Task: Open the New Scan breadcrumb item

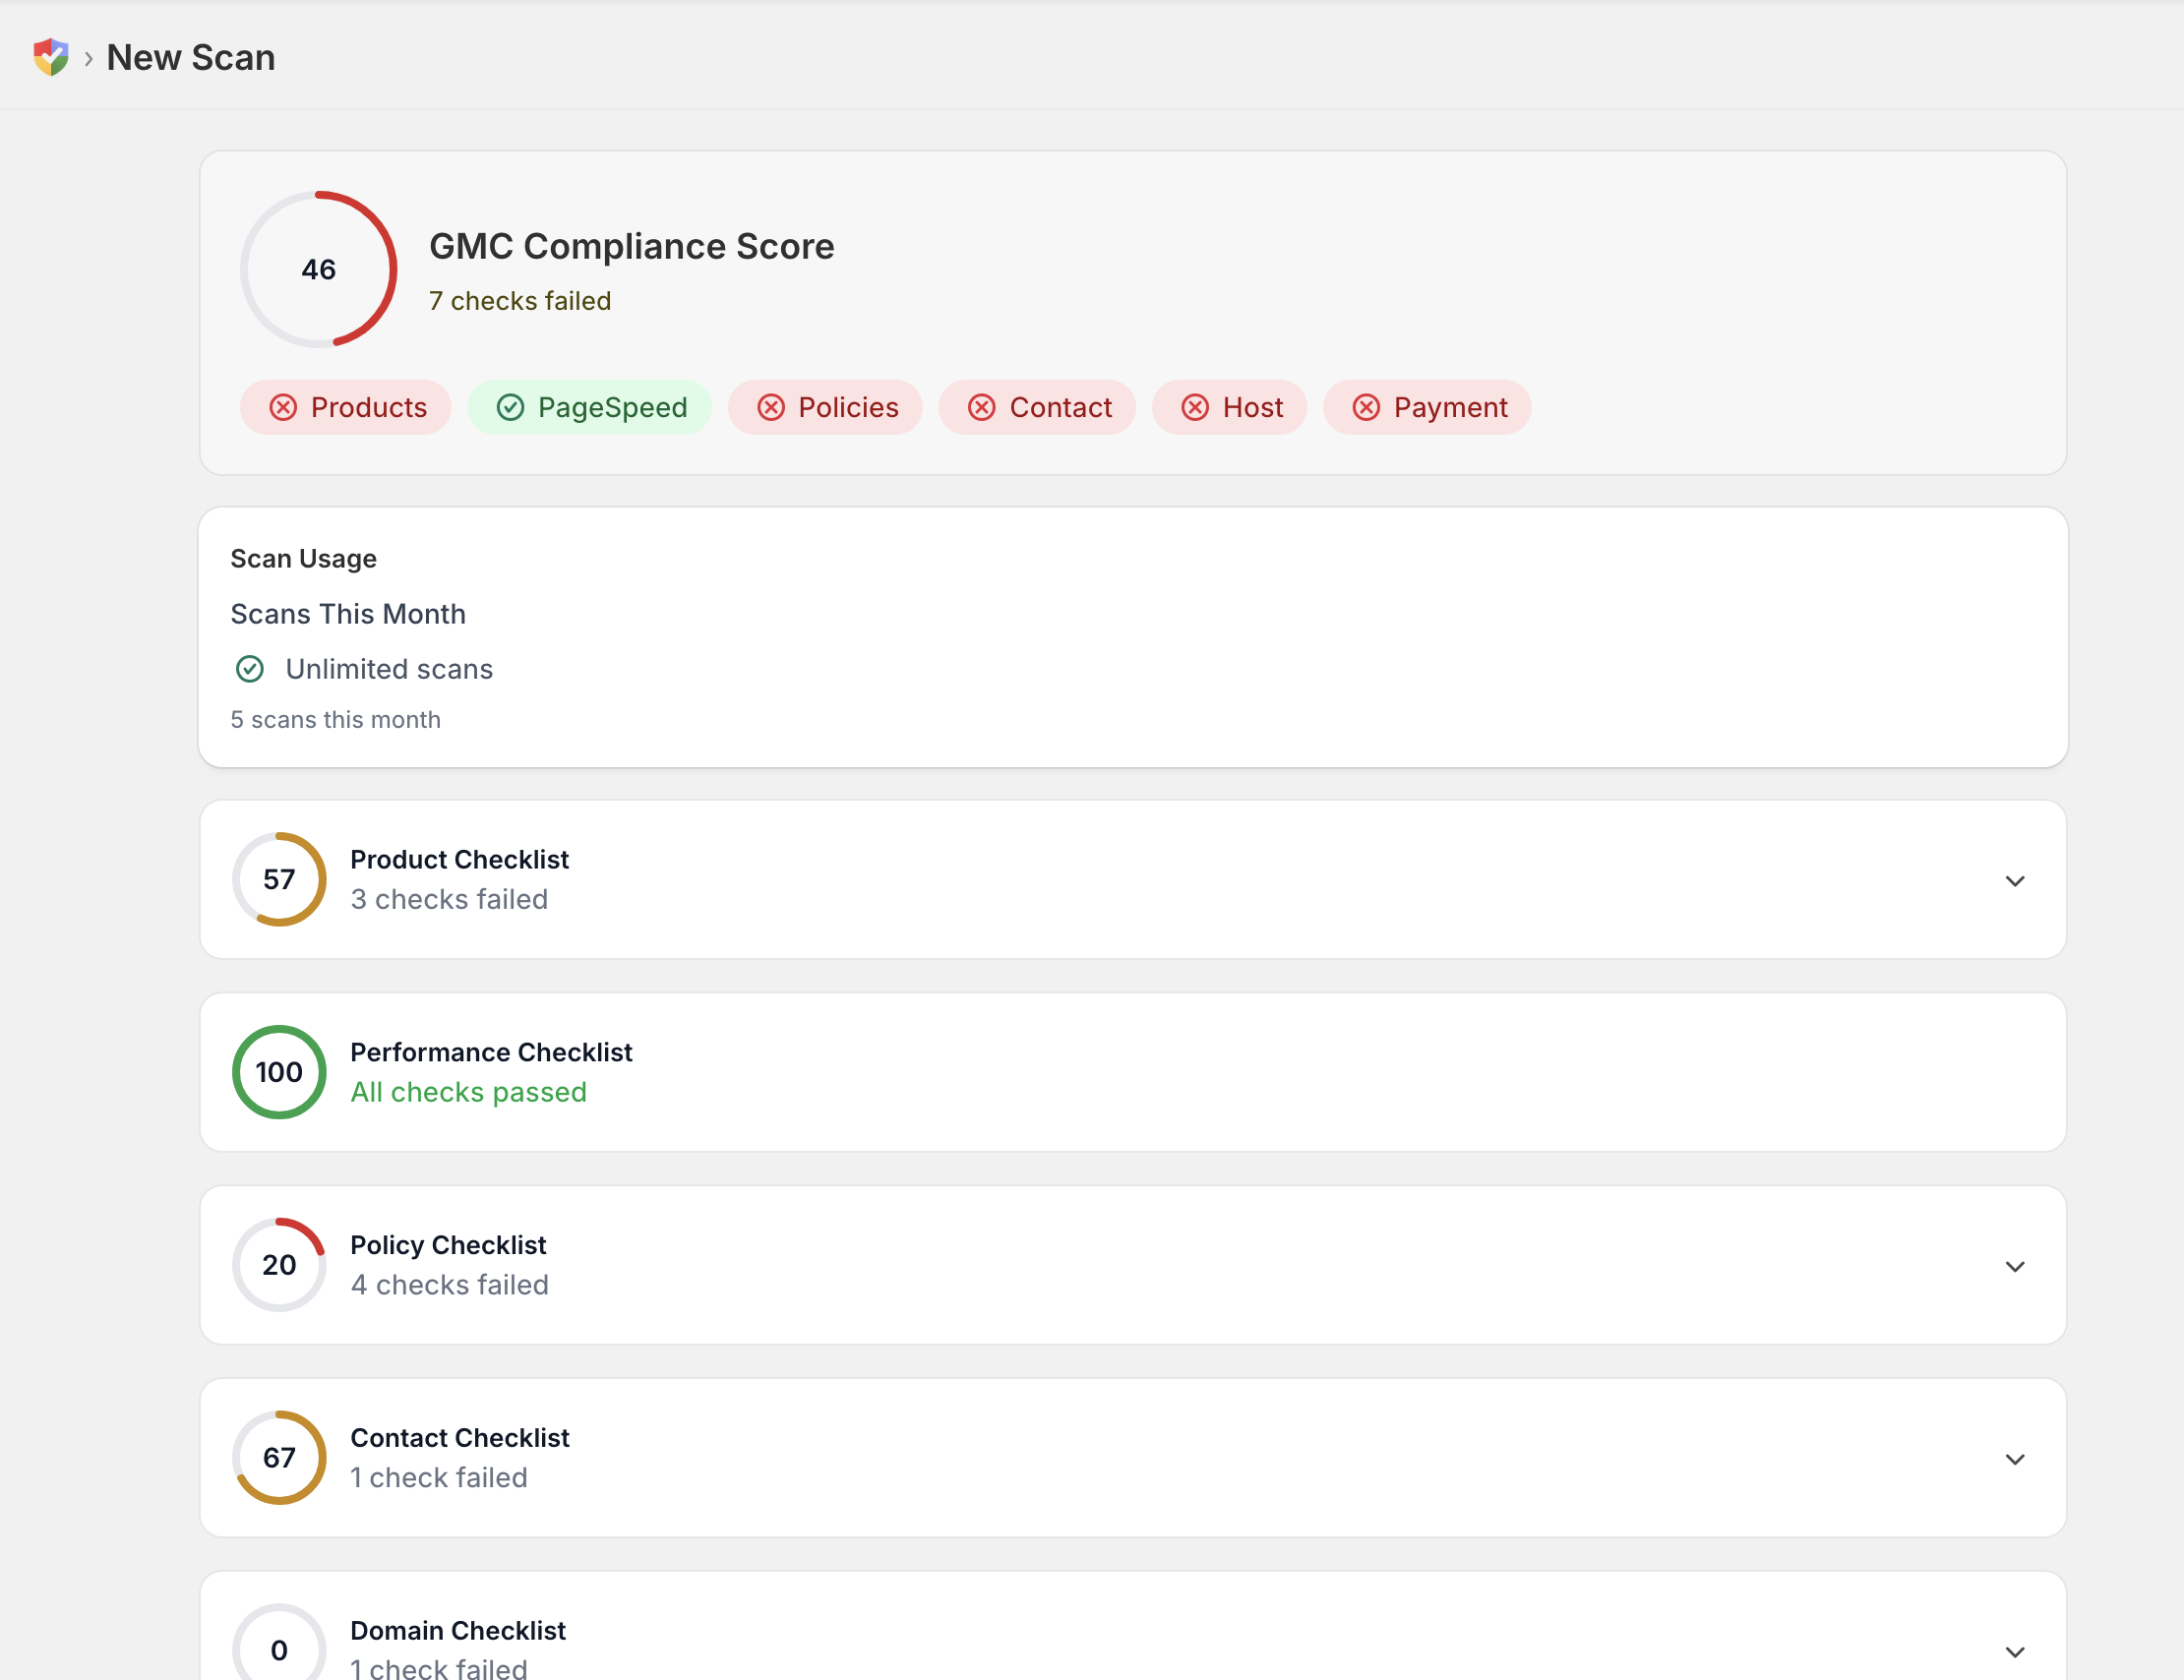Action: pos(191,57)
